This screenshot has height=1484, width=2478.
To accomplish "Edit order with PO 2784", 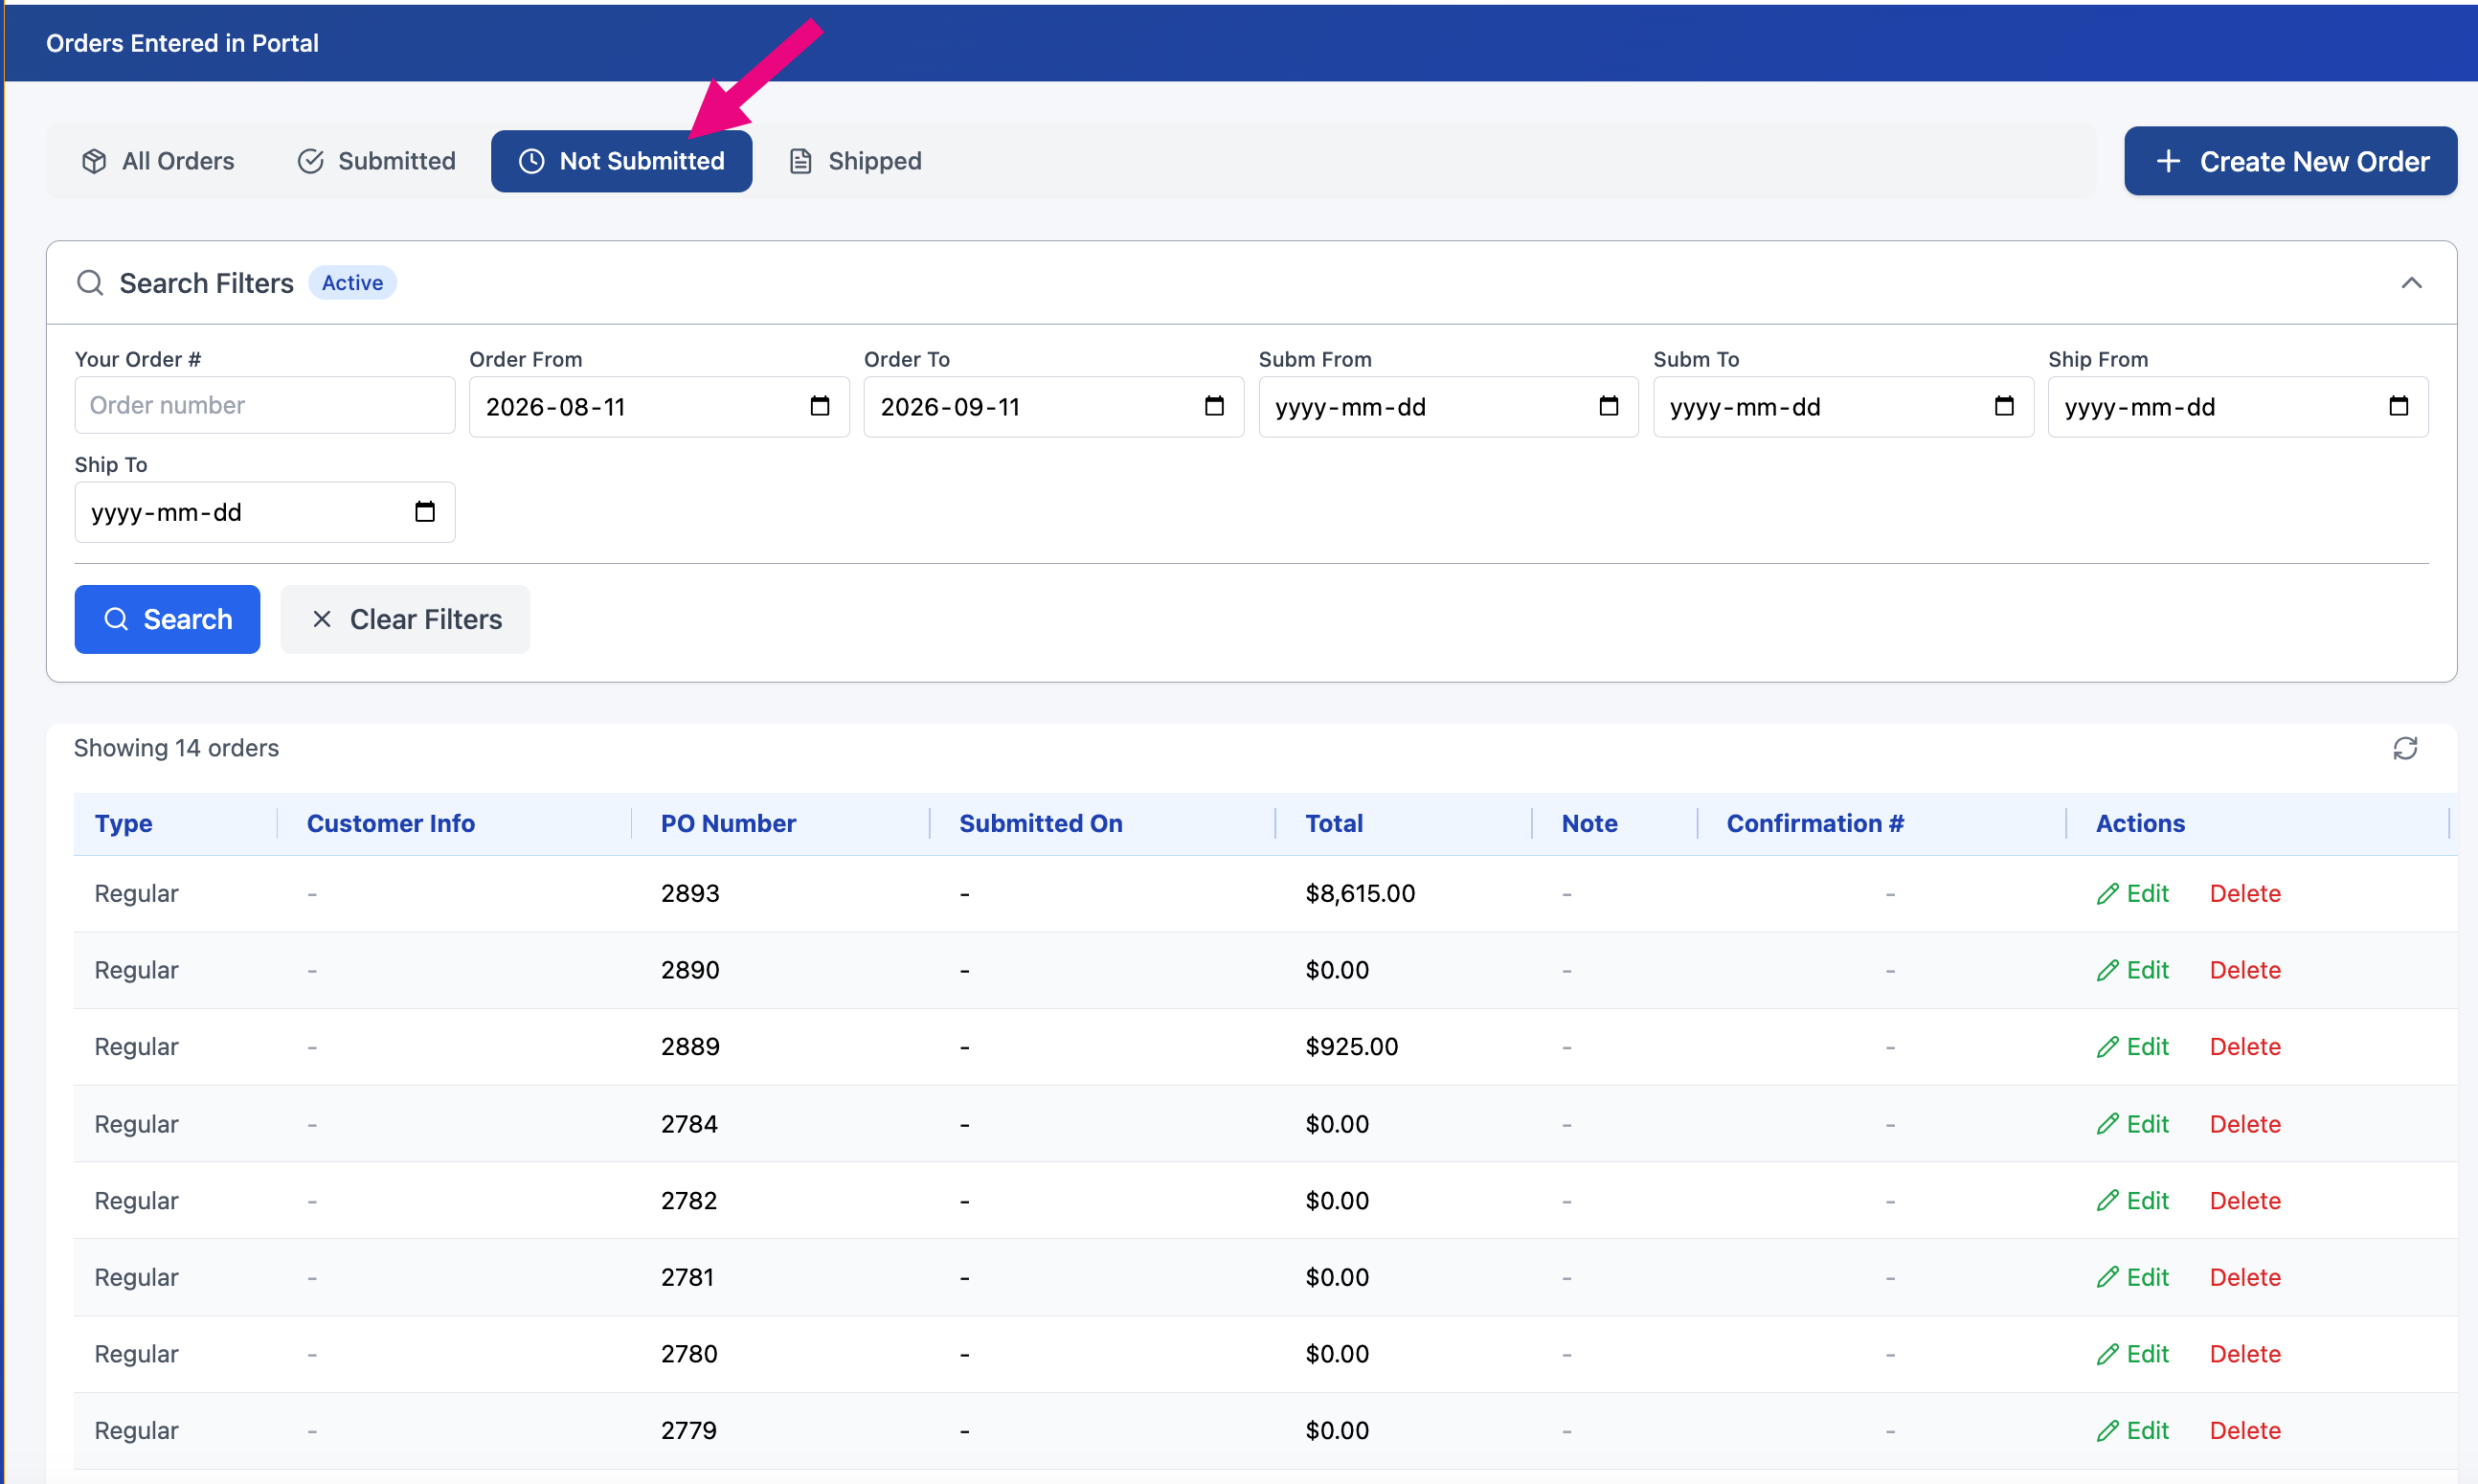I will tap(2132, 1124).
